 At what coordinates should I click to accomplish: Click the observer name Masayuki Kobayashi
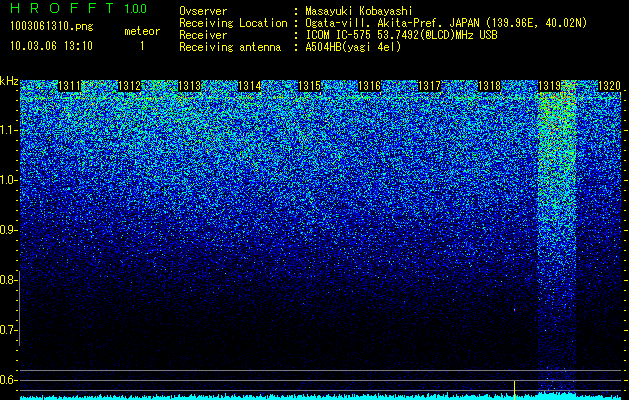(359, 11)
